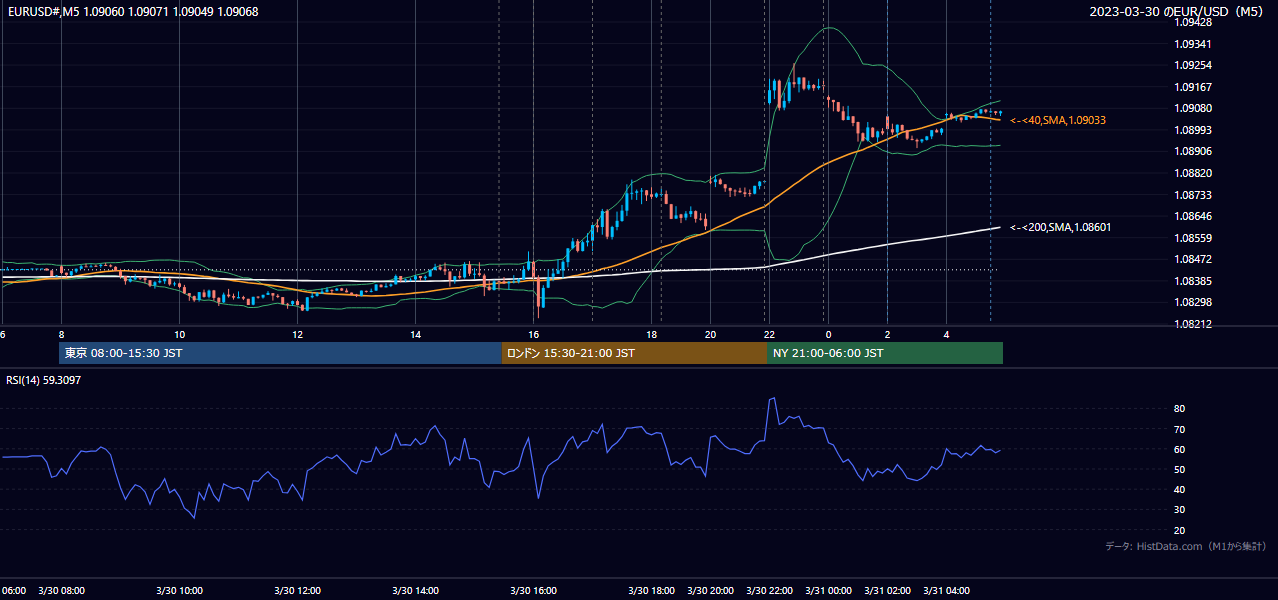Screen dimensions: 1278x600
Task: Click the price scale value 1.08298
Action: click(1193, 302)
